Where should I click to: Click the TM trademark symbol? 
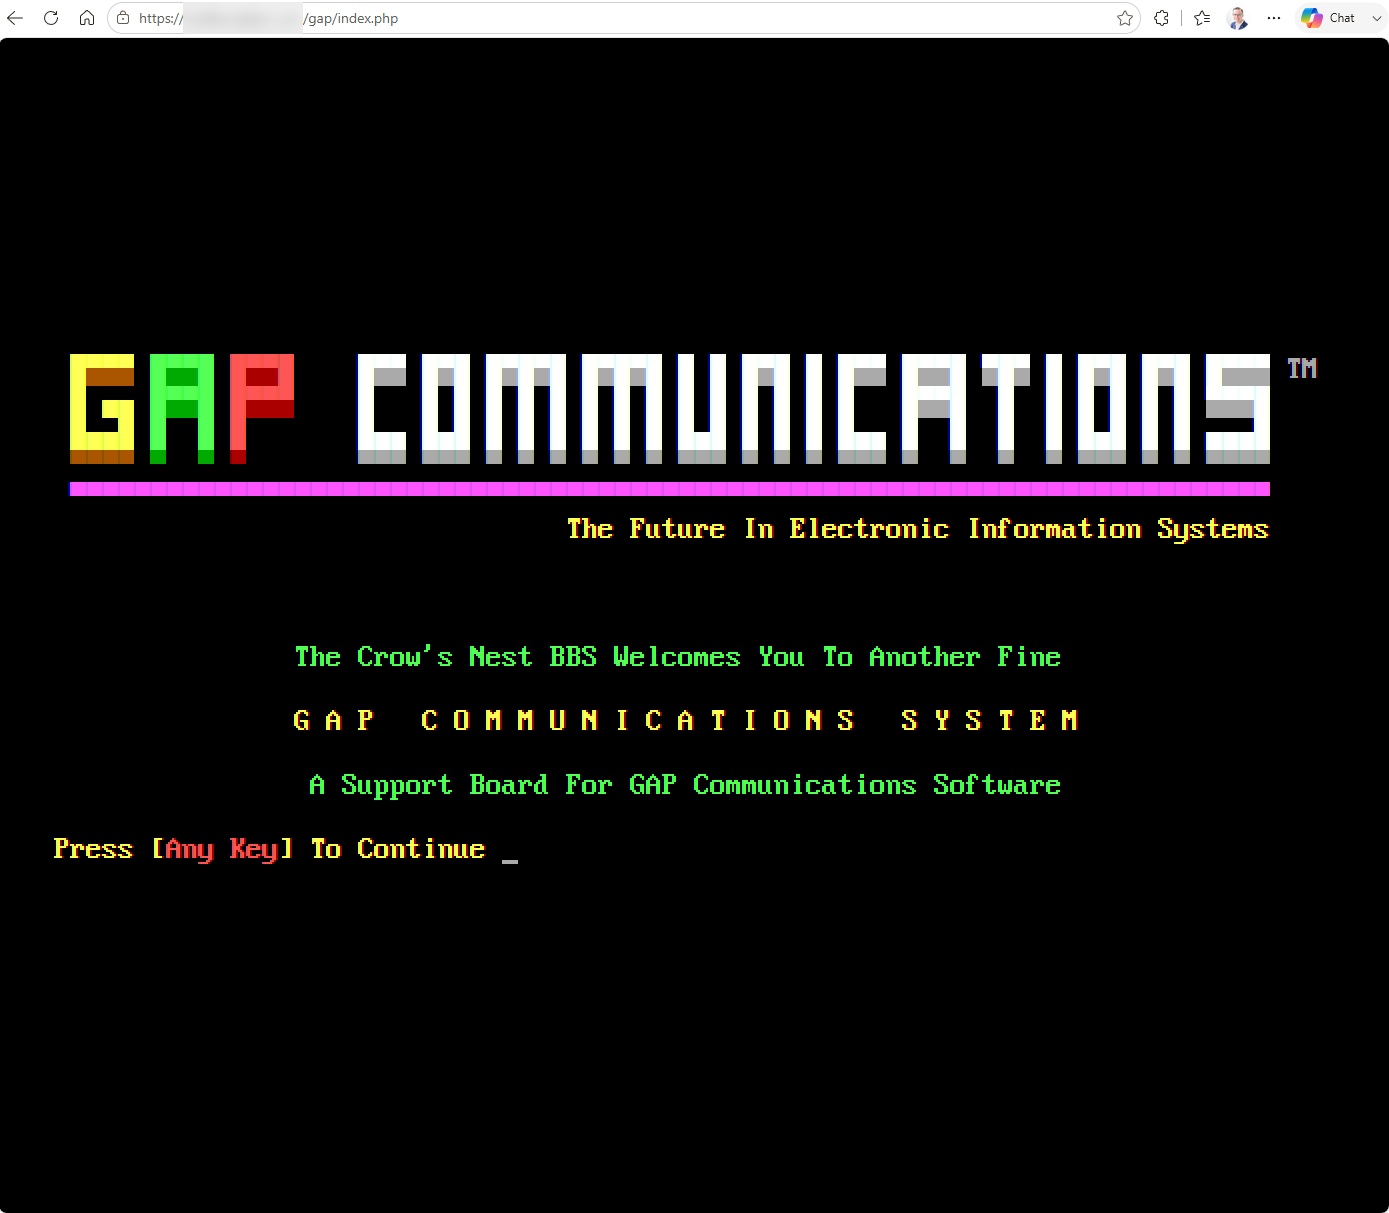tap(1302, 368)
